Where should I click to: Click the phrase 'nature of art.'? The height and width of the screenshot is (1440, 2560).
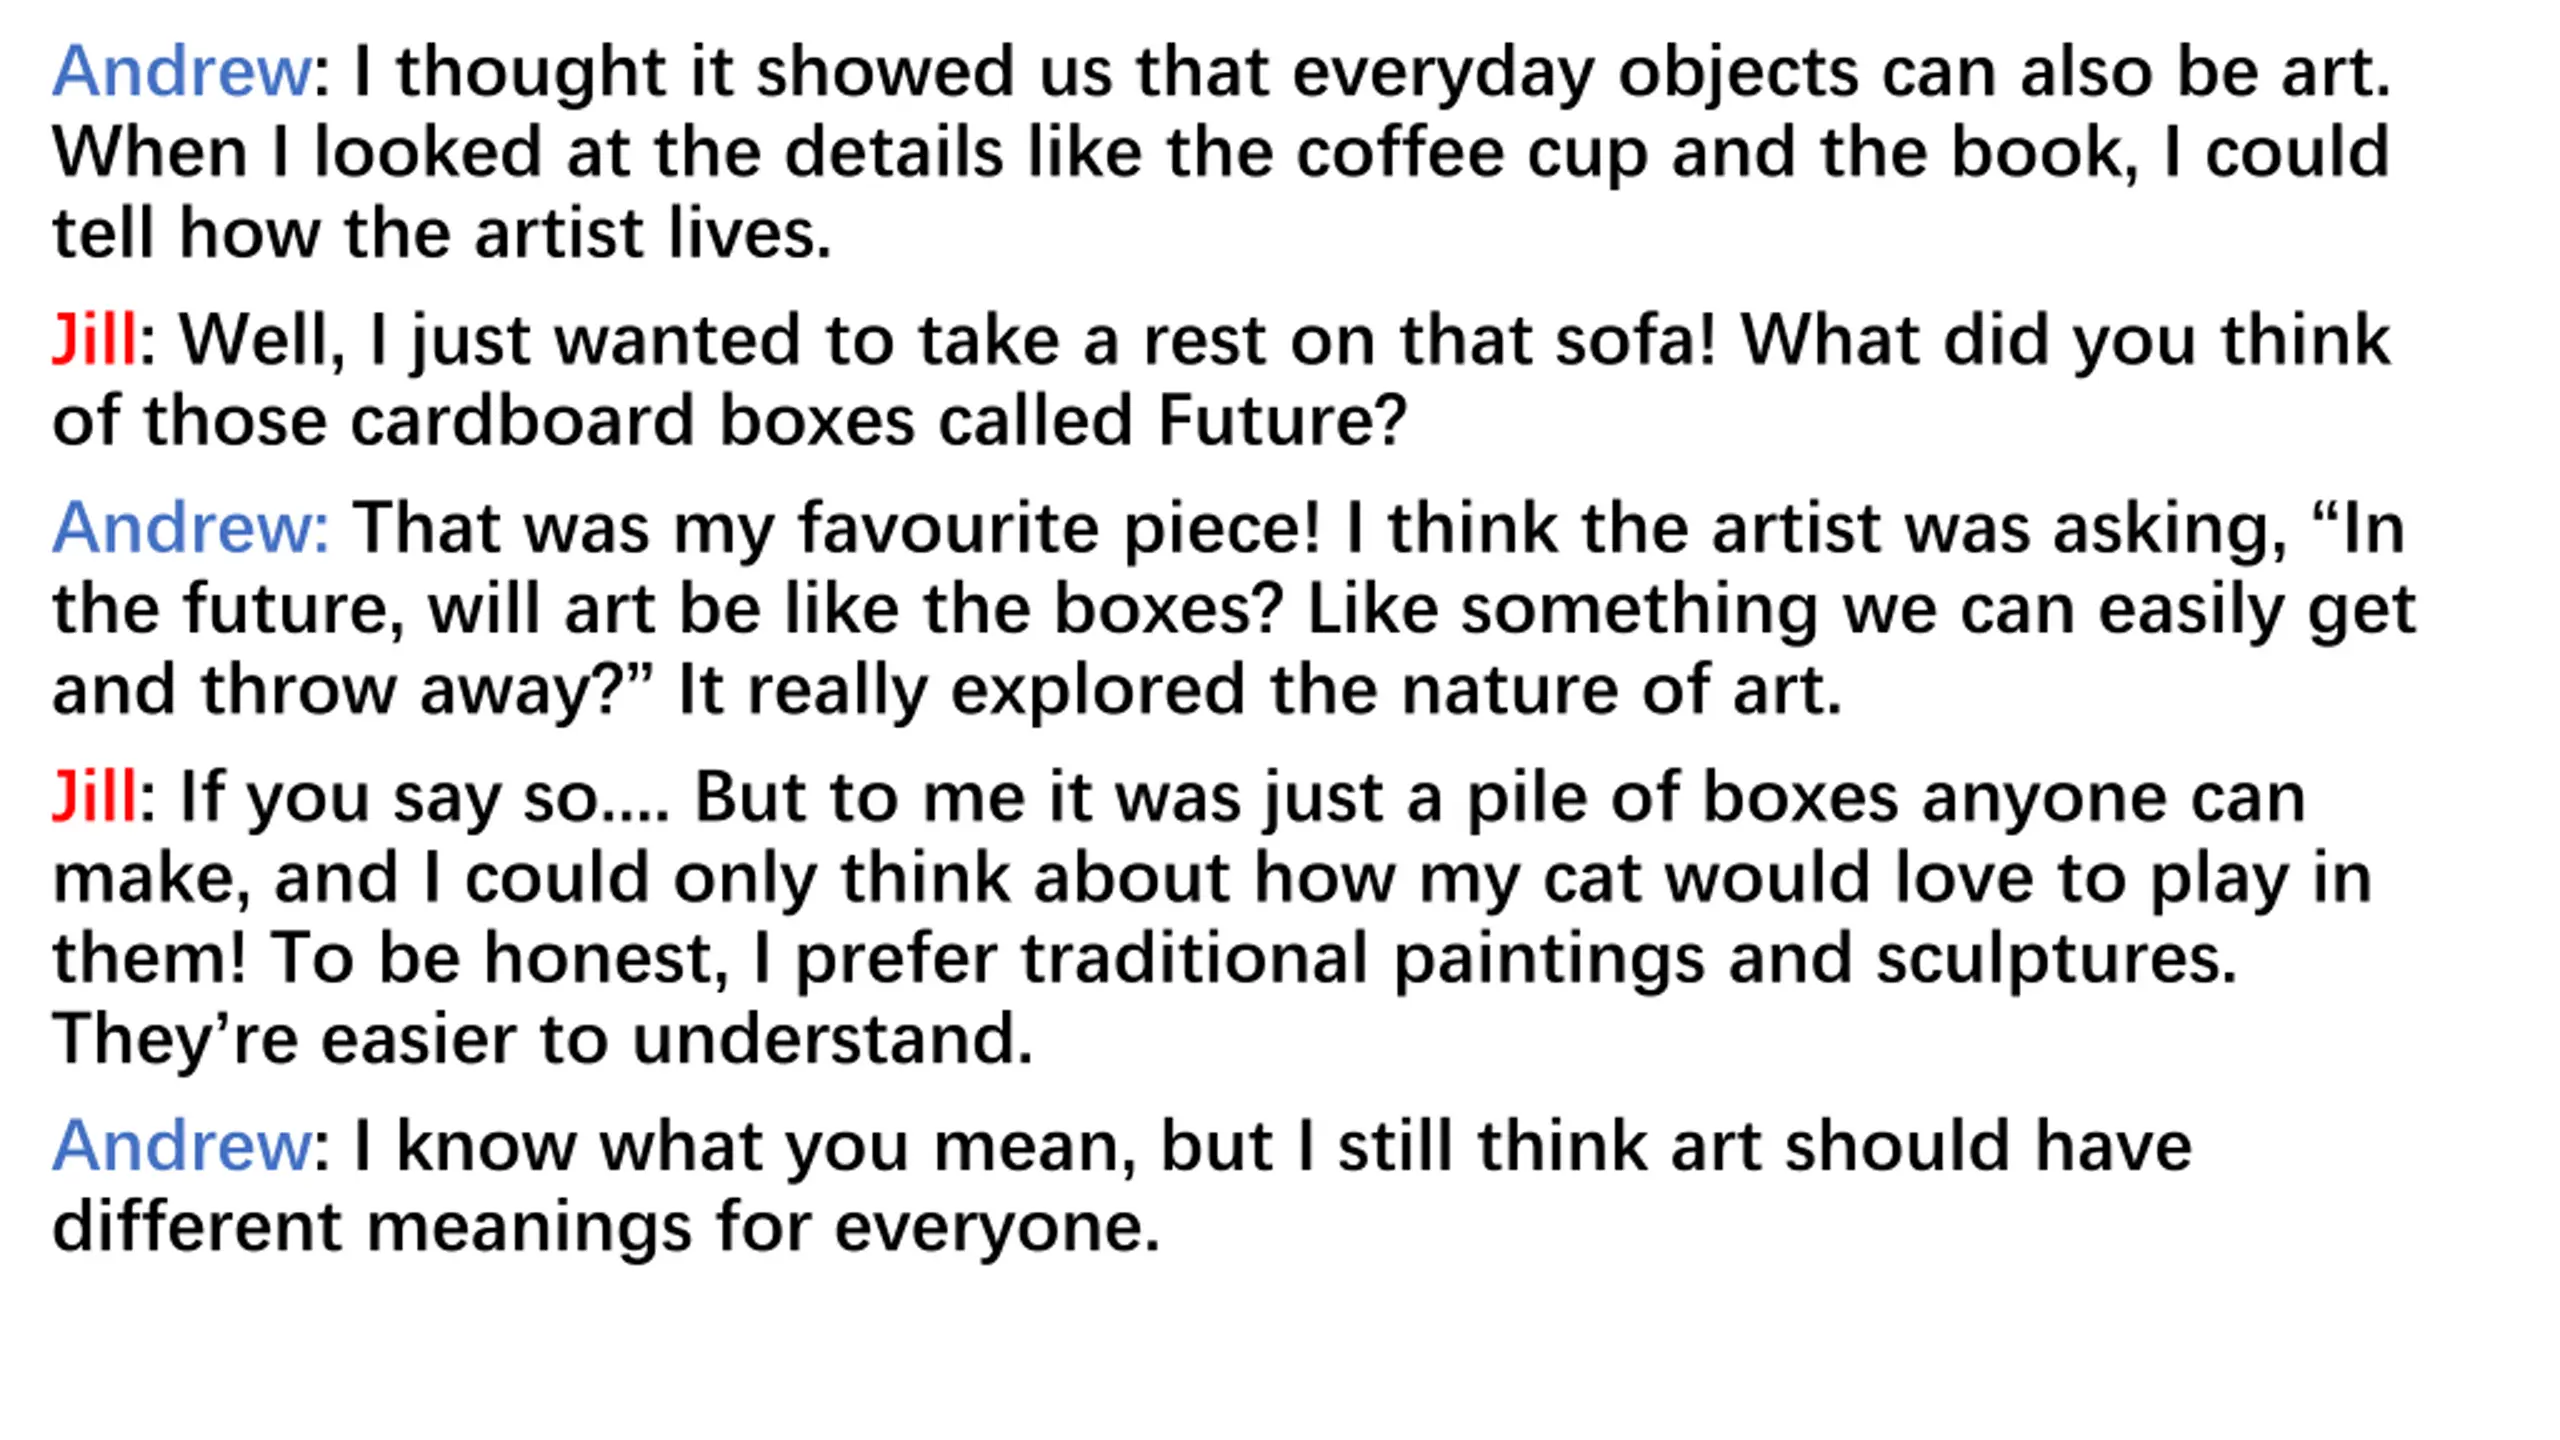[x=1621, y=690]
